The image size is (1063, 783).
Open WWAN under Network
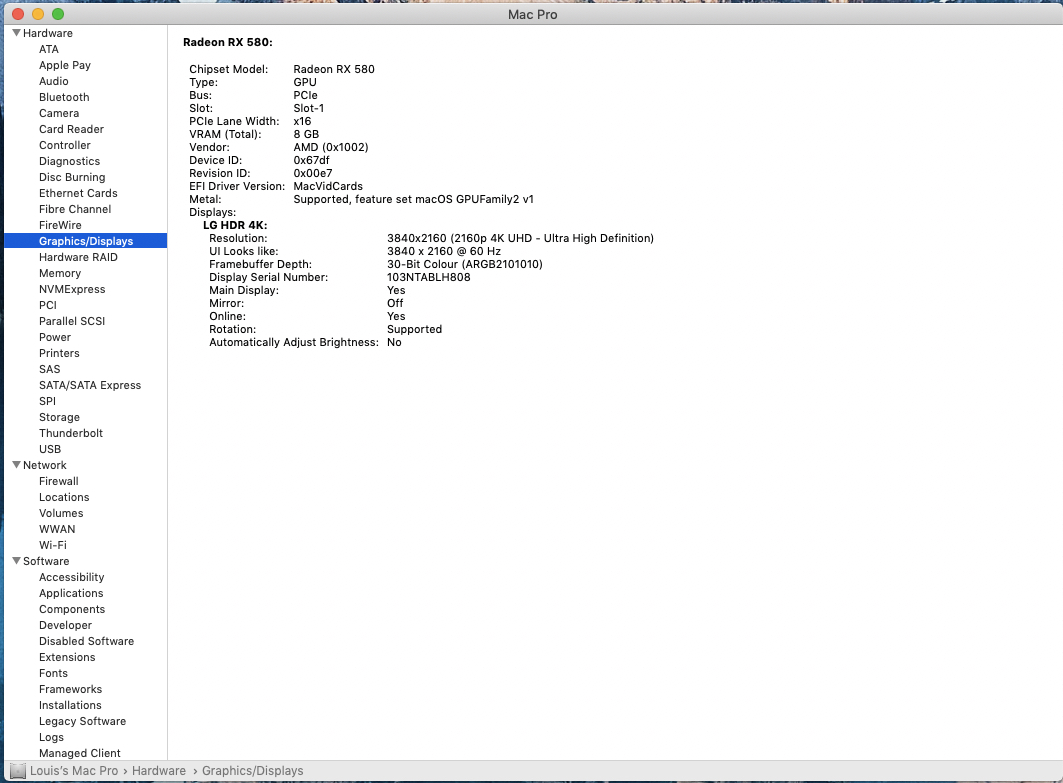pyautogui.click(x=57, y=529)
